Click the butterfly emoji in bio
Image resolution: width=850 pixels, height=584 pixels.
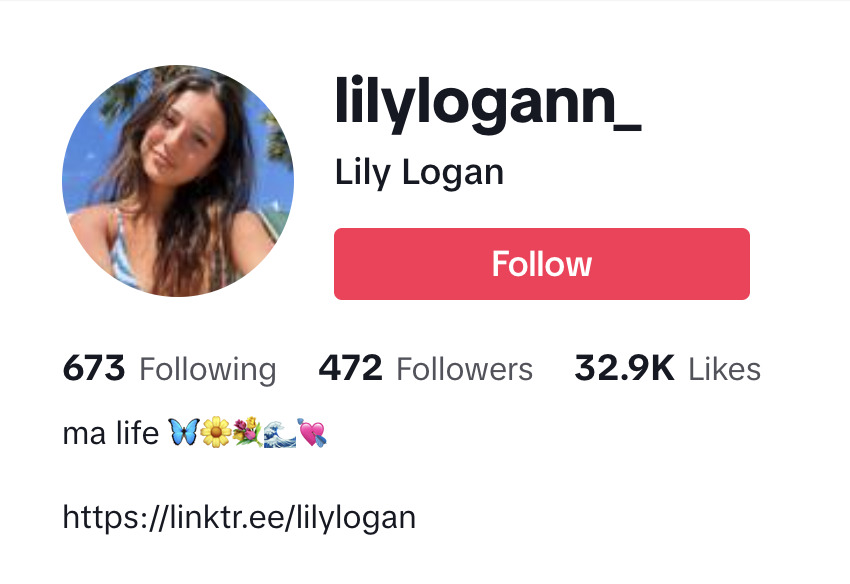pyautogui.click(x=184, y=432)
